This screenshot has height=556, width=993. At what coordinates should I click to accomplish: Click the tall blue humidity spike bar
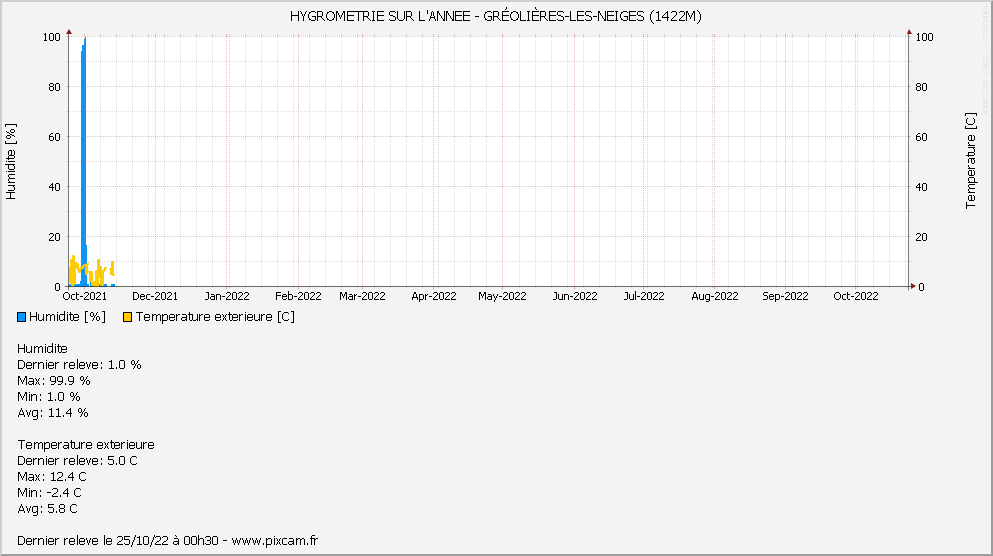click(84, 150)
